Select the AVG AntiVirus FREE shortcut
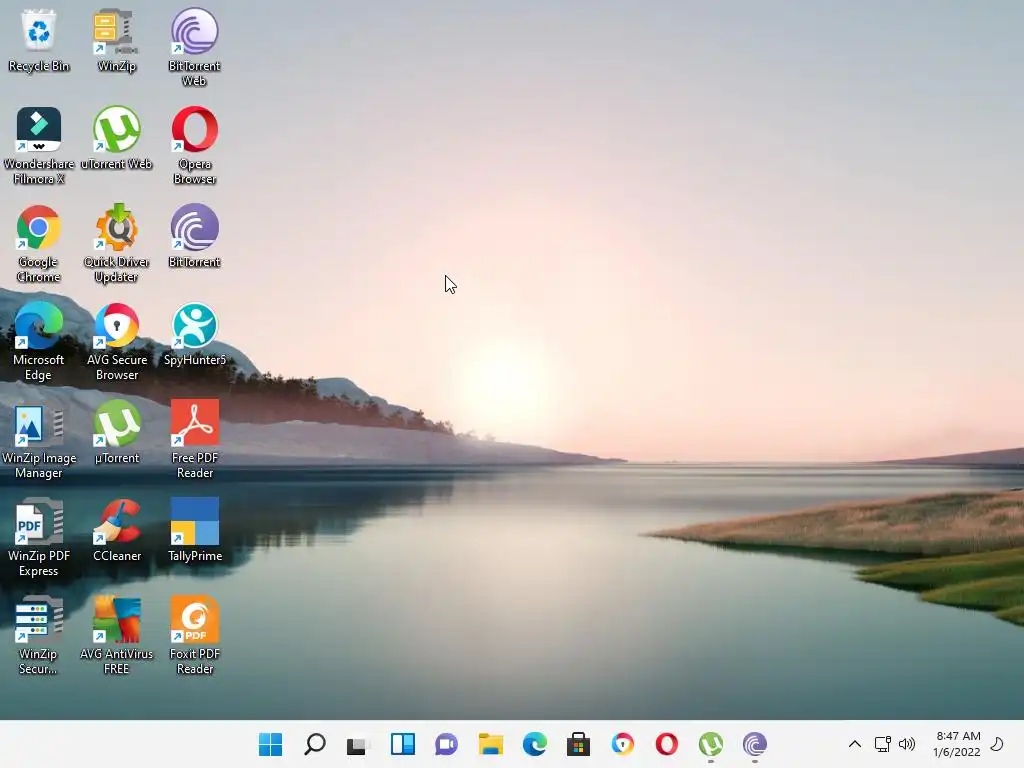 point(116,635)
